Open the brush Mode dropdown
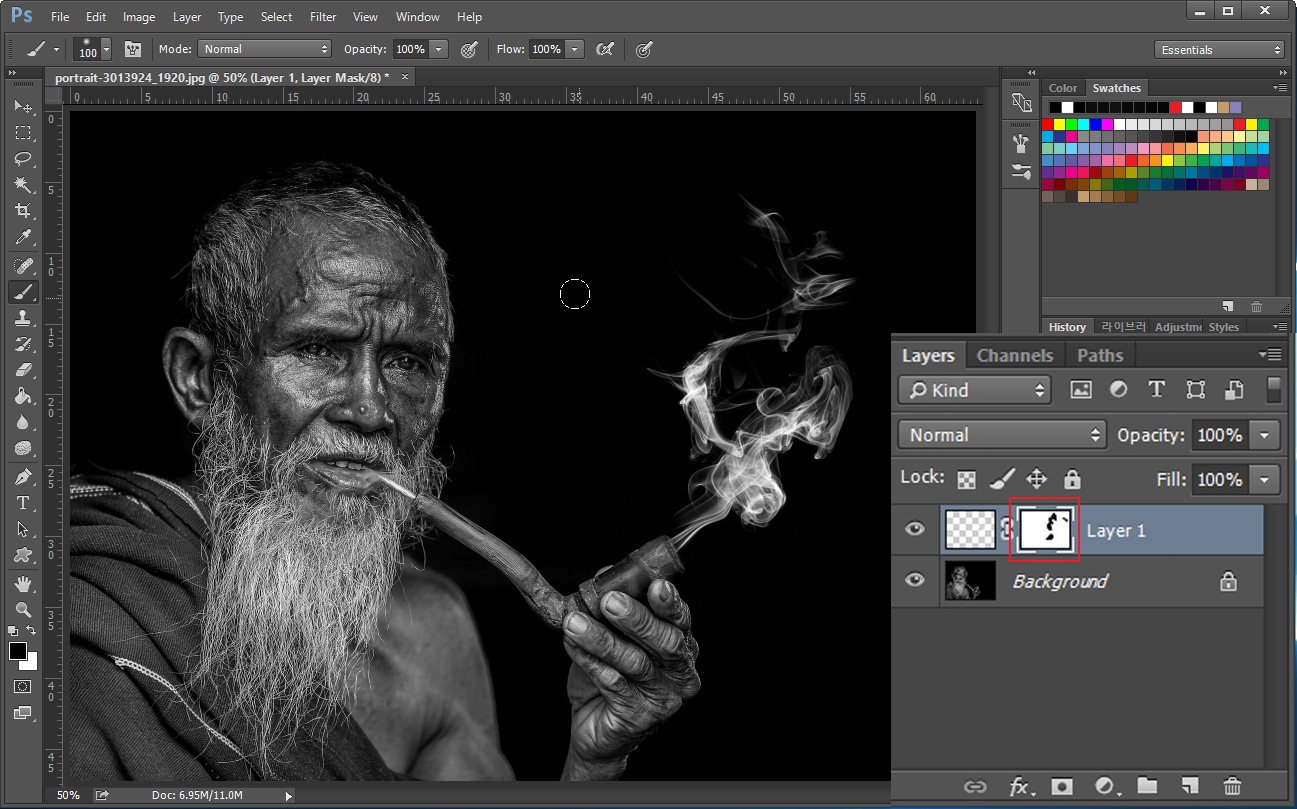This screenshot has height=809, width=1297. 265,49
